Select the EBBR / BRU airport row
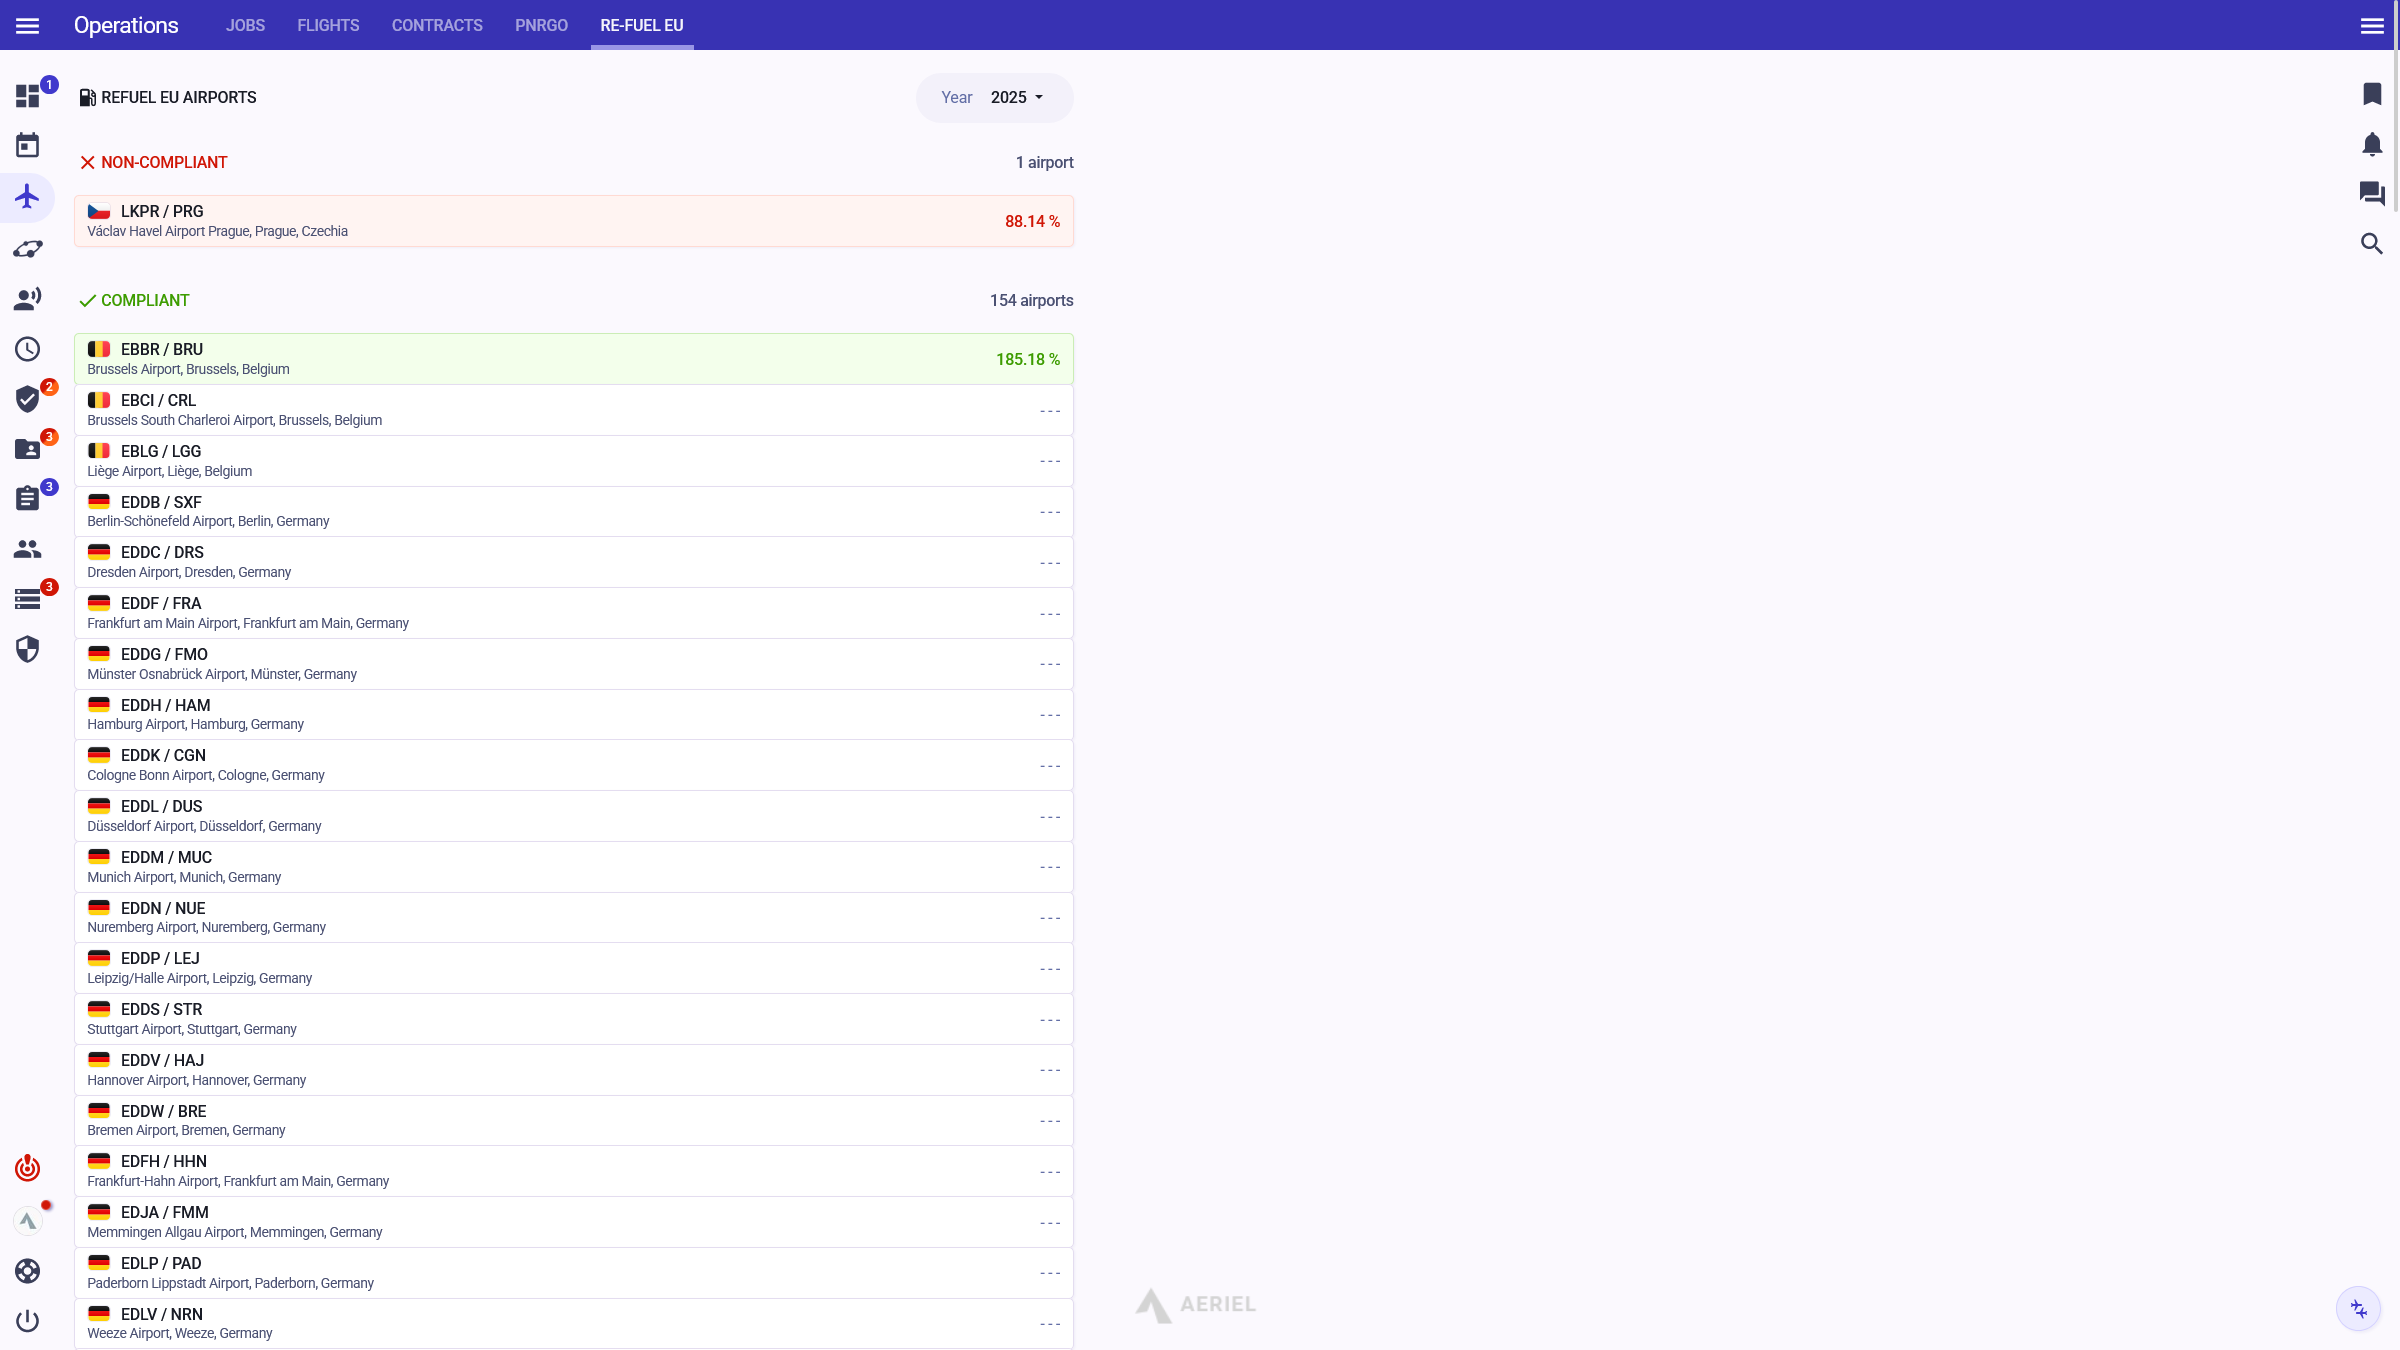The width and height of the screenshot is (2400, 1350). click(x=573, y=359)
